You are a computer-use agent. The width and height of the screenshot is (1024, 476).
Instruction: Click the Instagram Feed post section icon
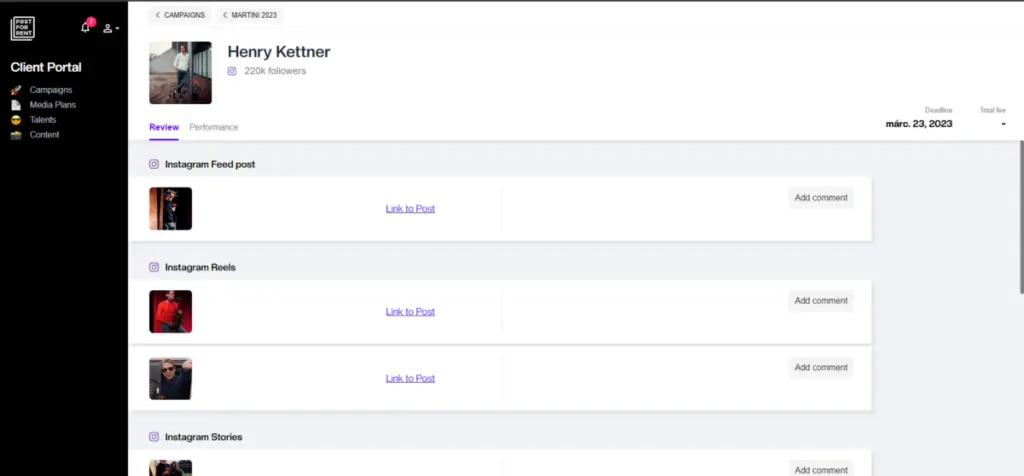tap(154, 164)
